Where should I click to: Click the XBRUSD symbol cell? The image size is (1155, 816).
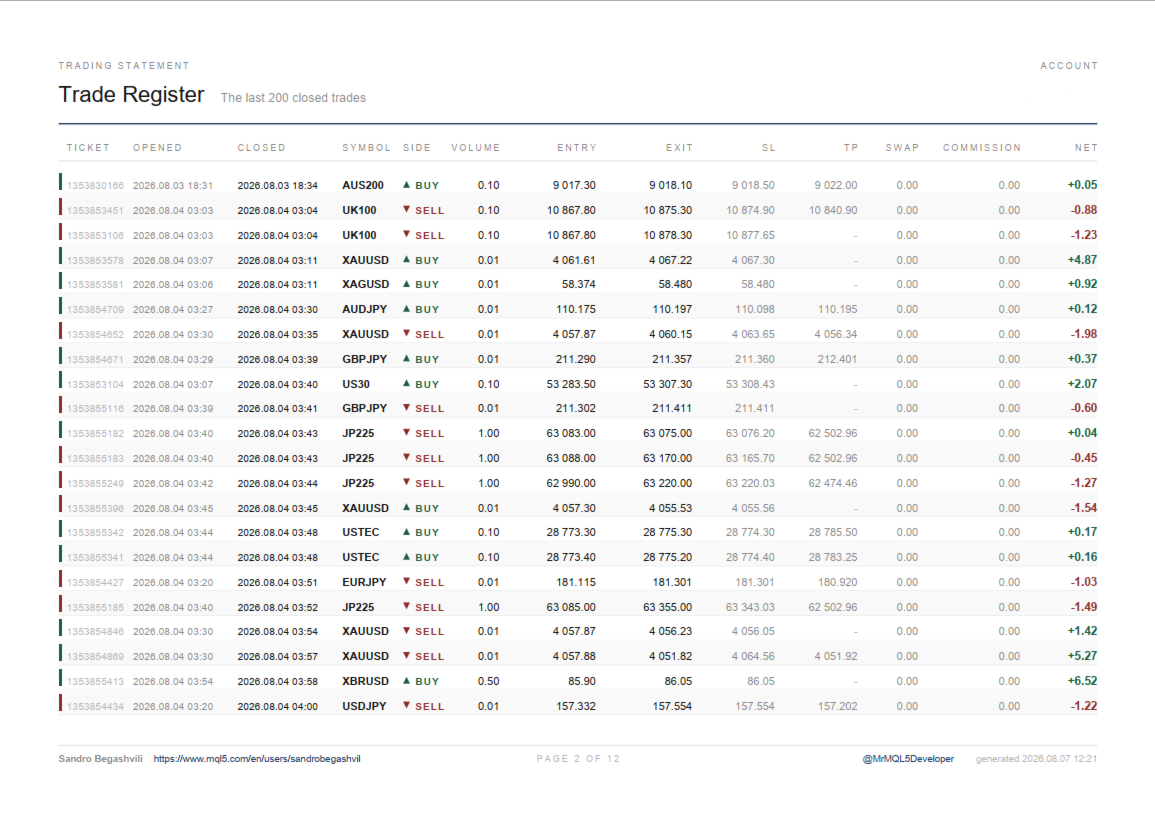[x=365, y=681]
